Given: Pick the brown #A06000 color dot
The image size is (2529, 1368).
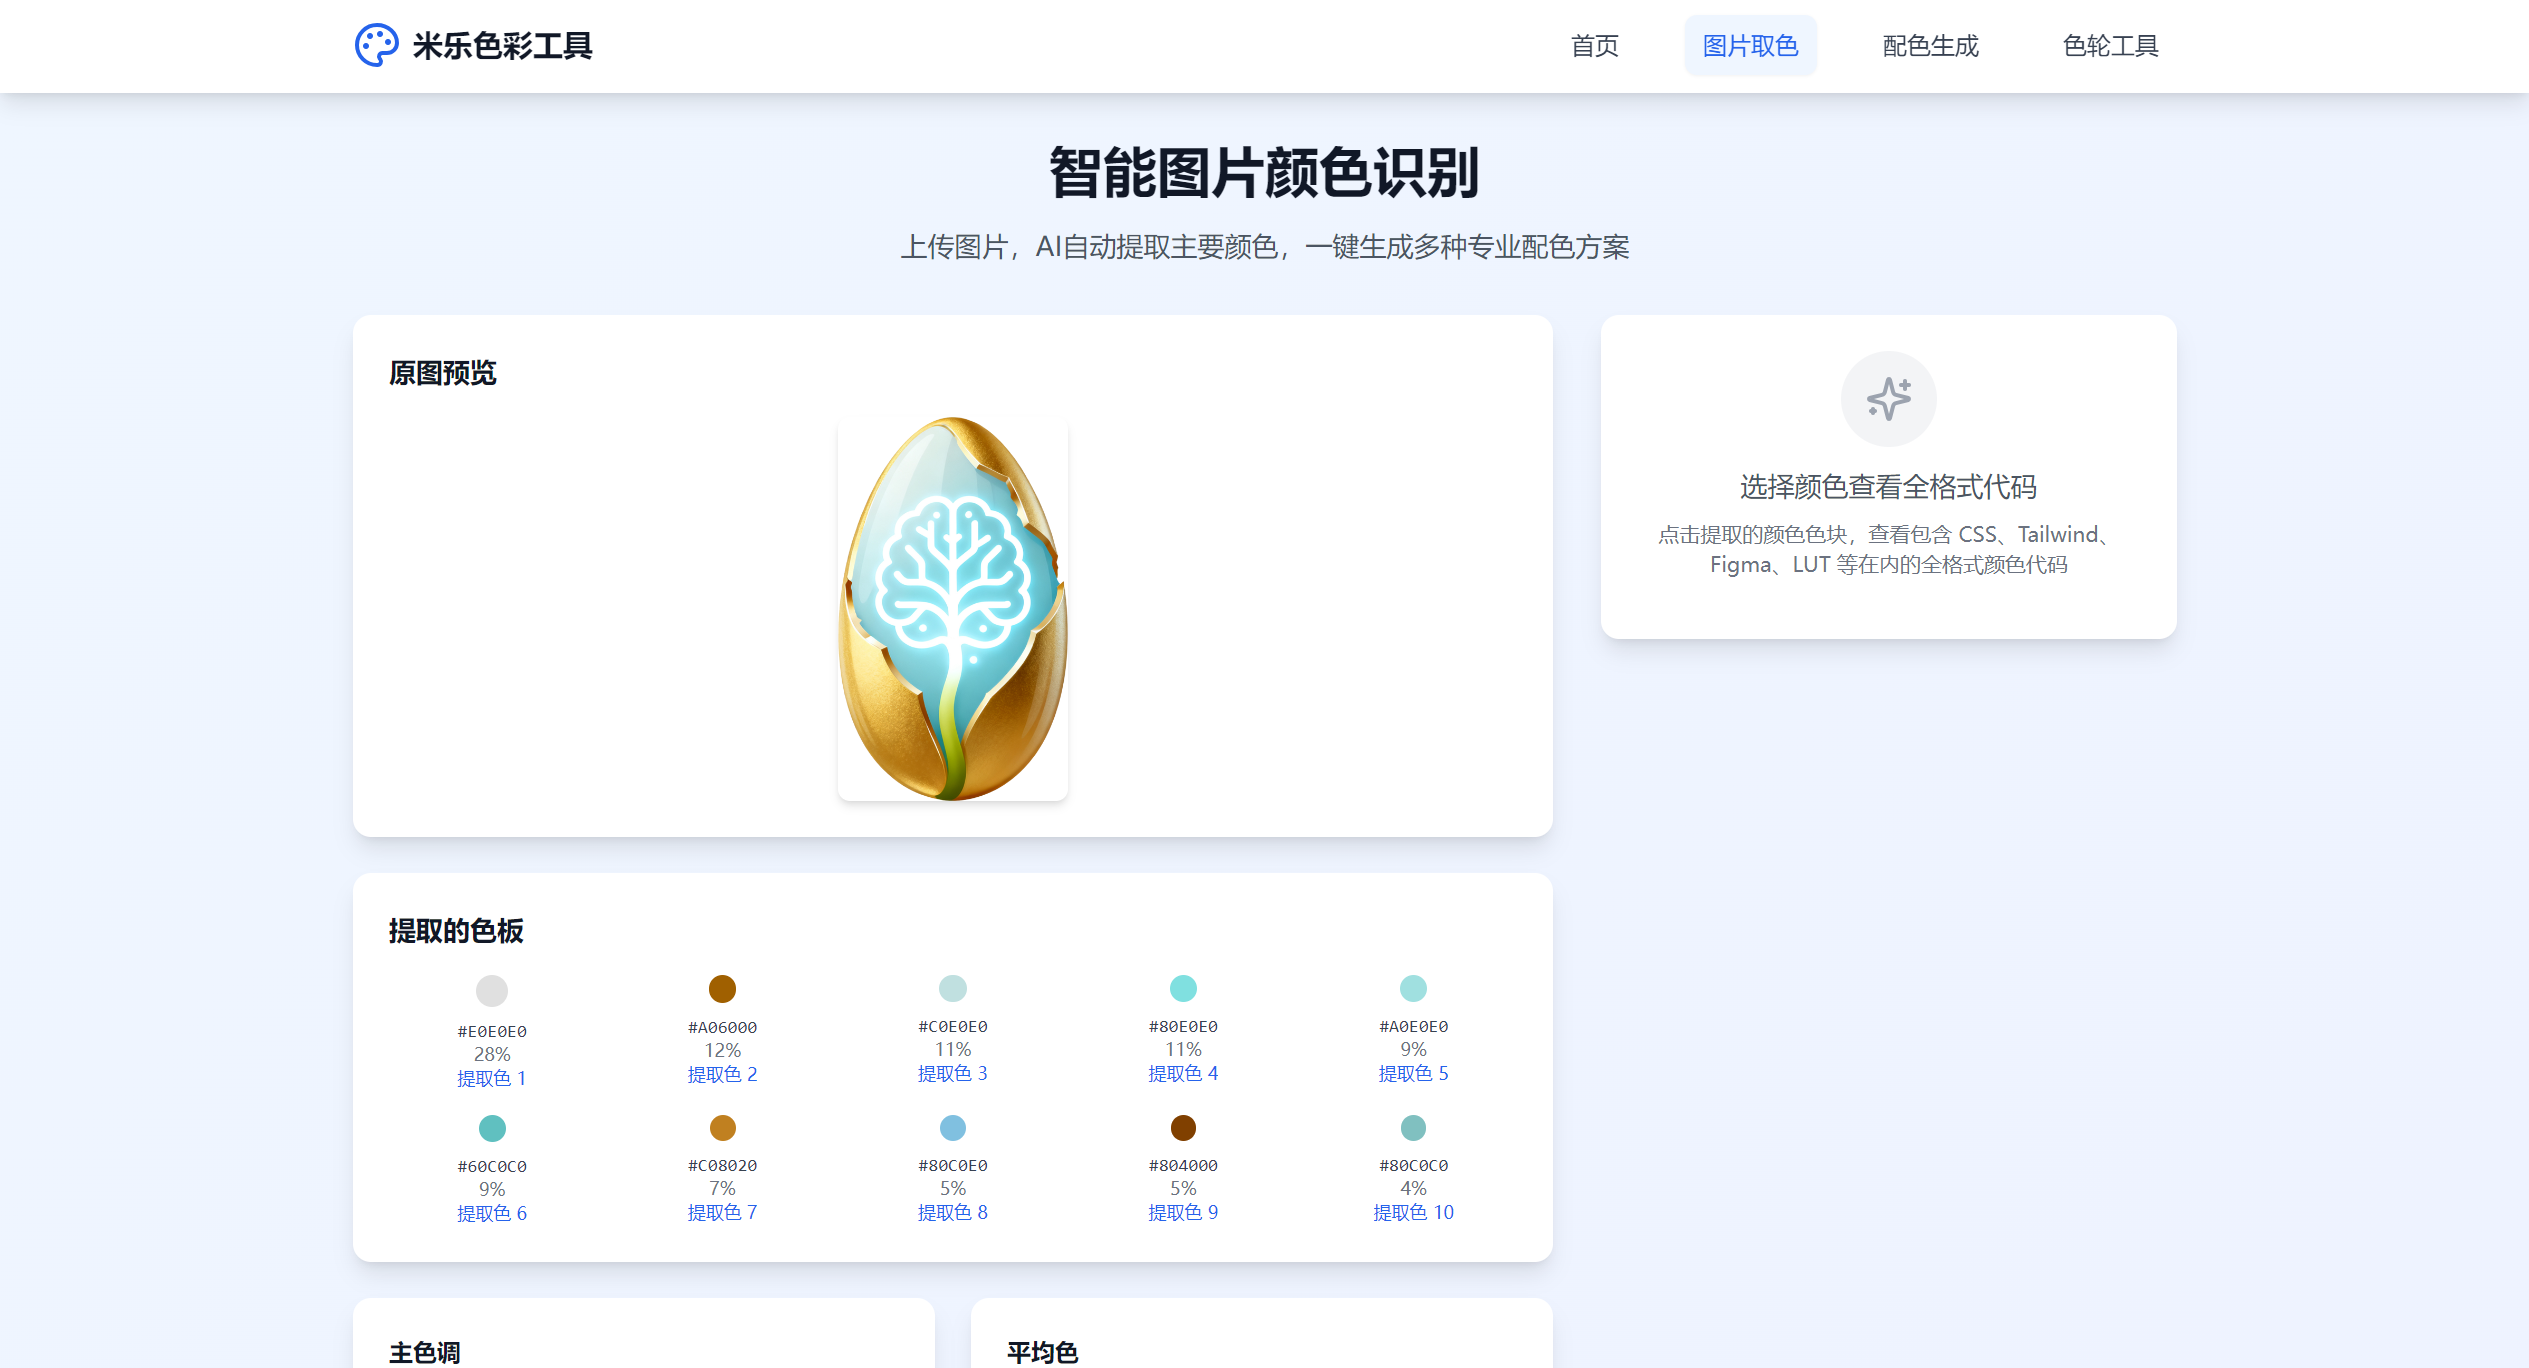Looking at the screenshot, I should [x=722, y=989].
